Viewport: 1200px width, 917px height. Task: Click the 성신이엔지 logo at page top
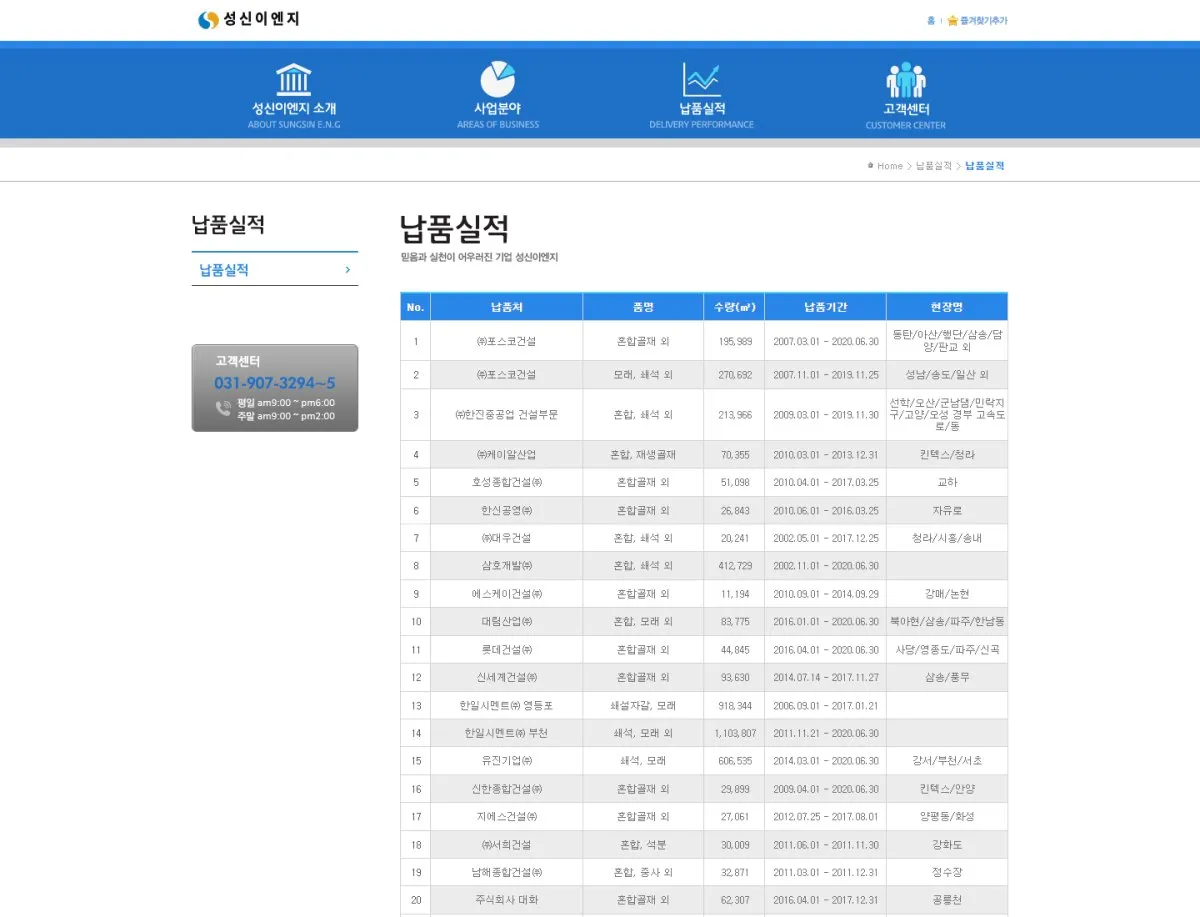(x=249, y=19)
